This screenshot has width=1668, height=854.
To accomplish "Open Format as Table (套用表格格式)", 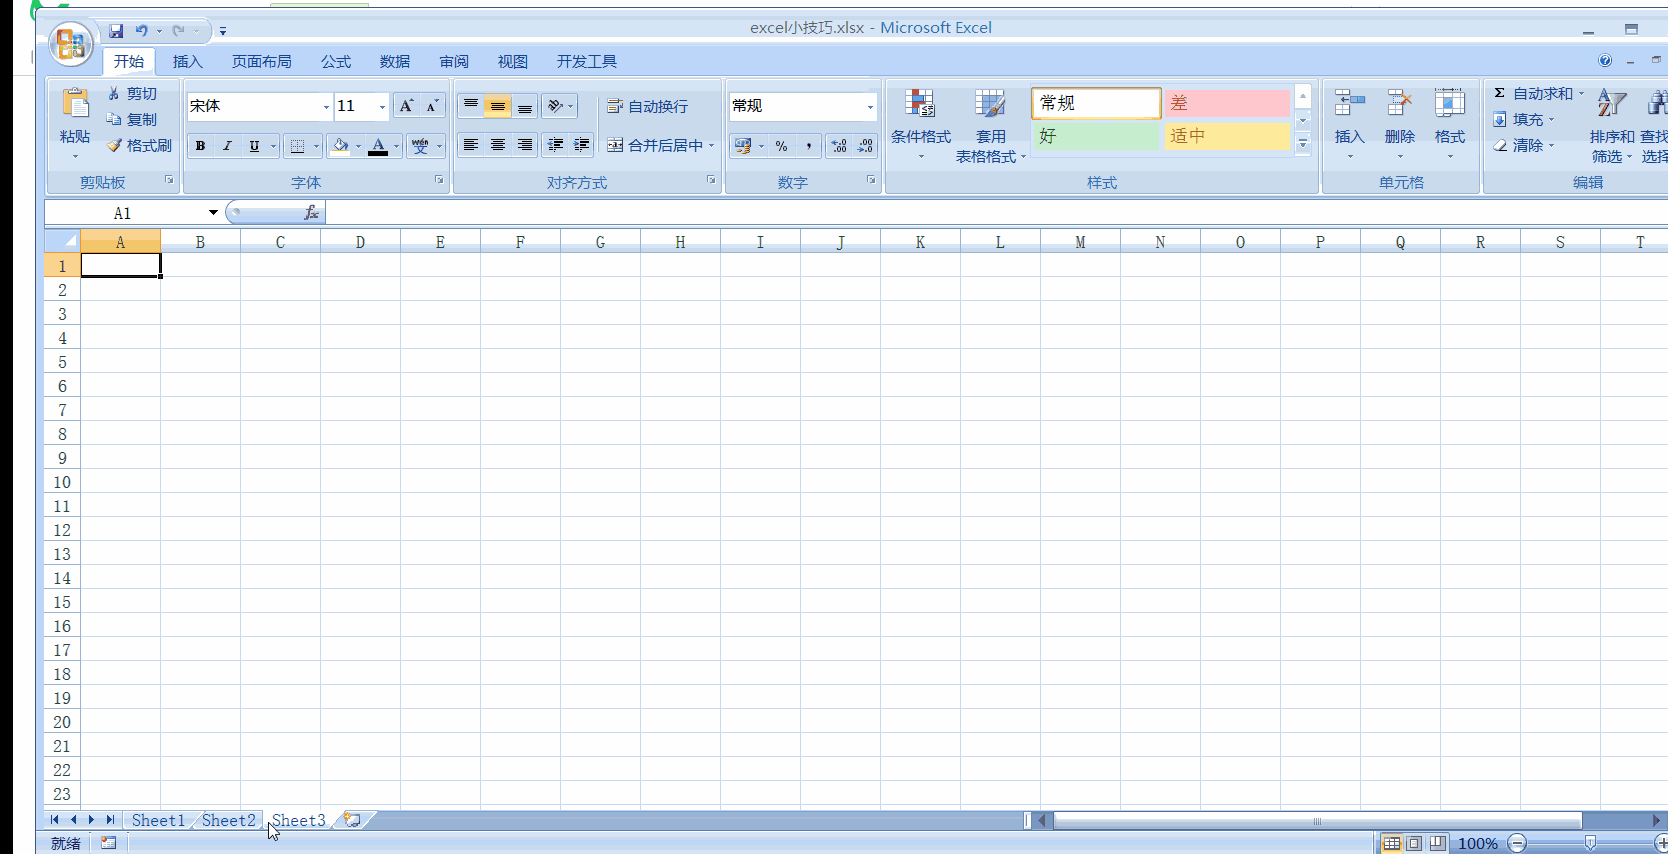I will pos(990,125).
